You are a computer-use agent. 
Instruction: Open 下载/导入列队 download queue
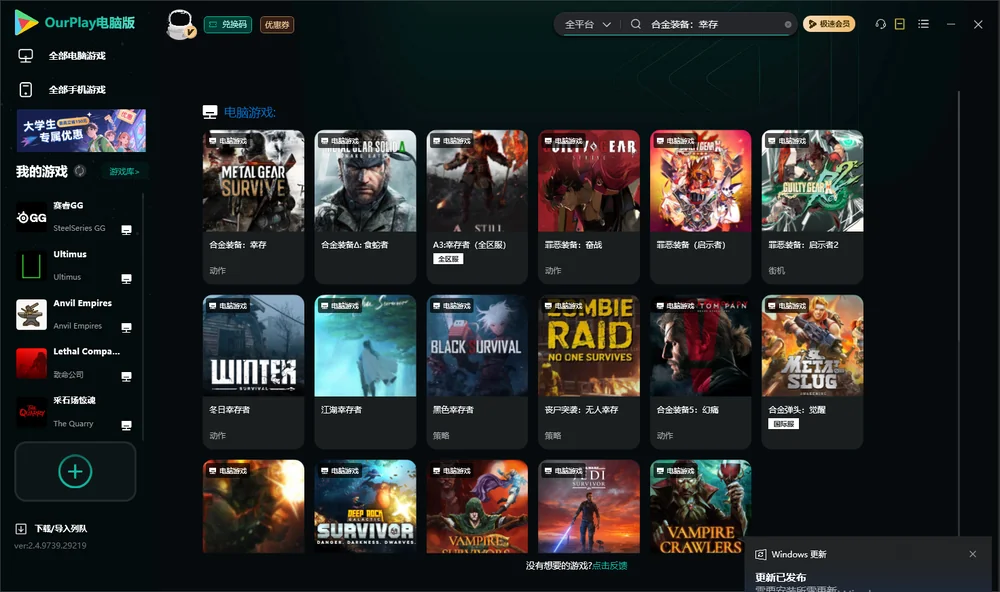pos(61,529)
